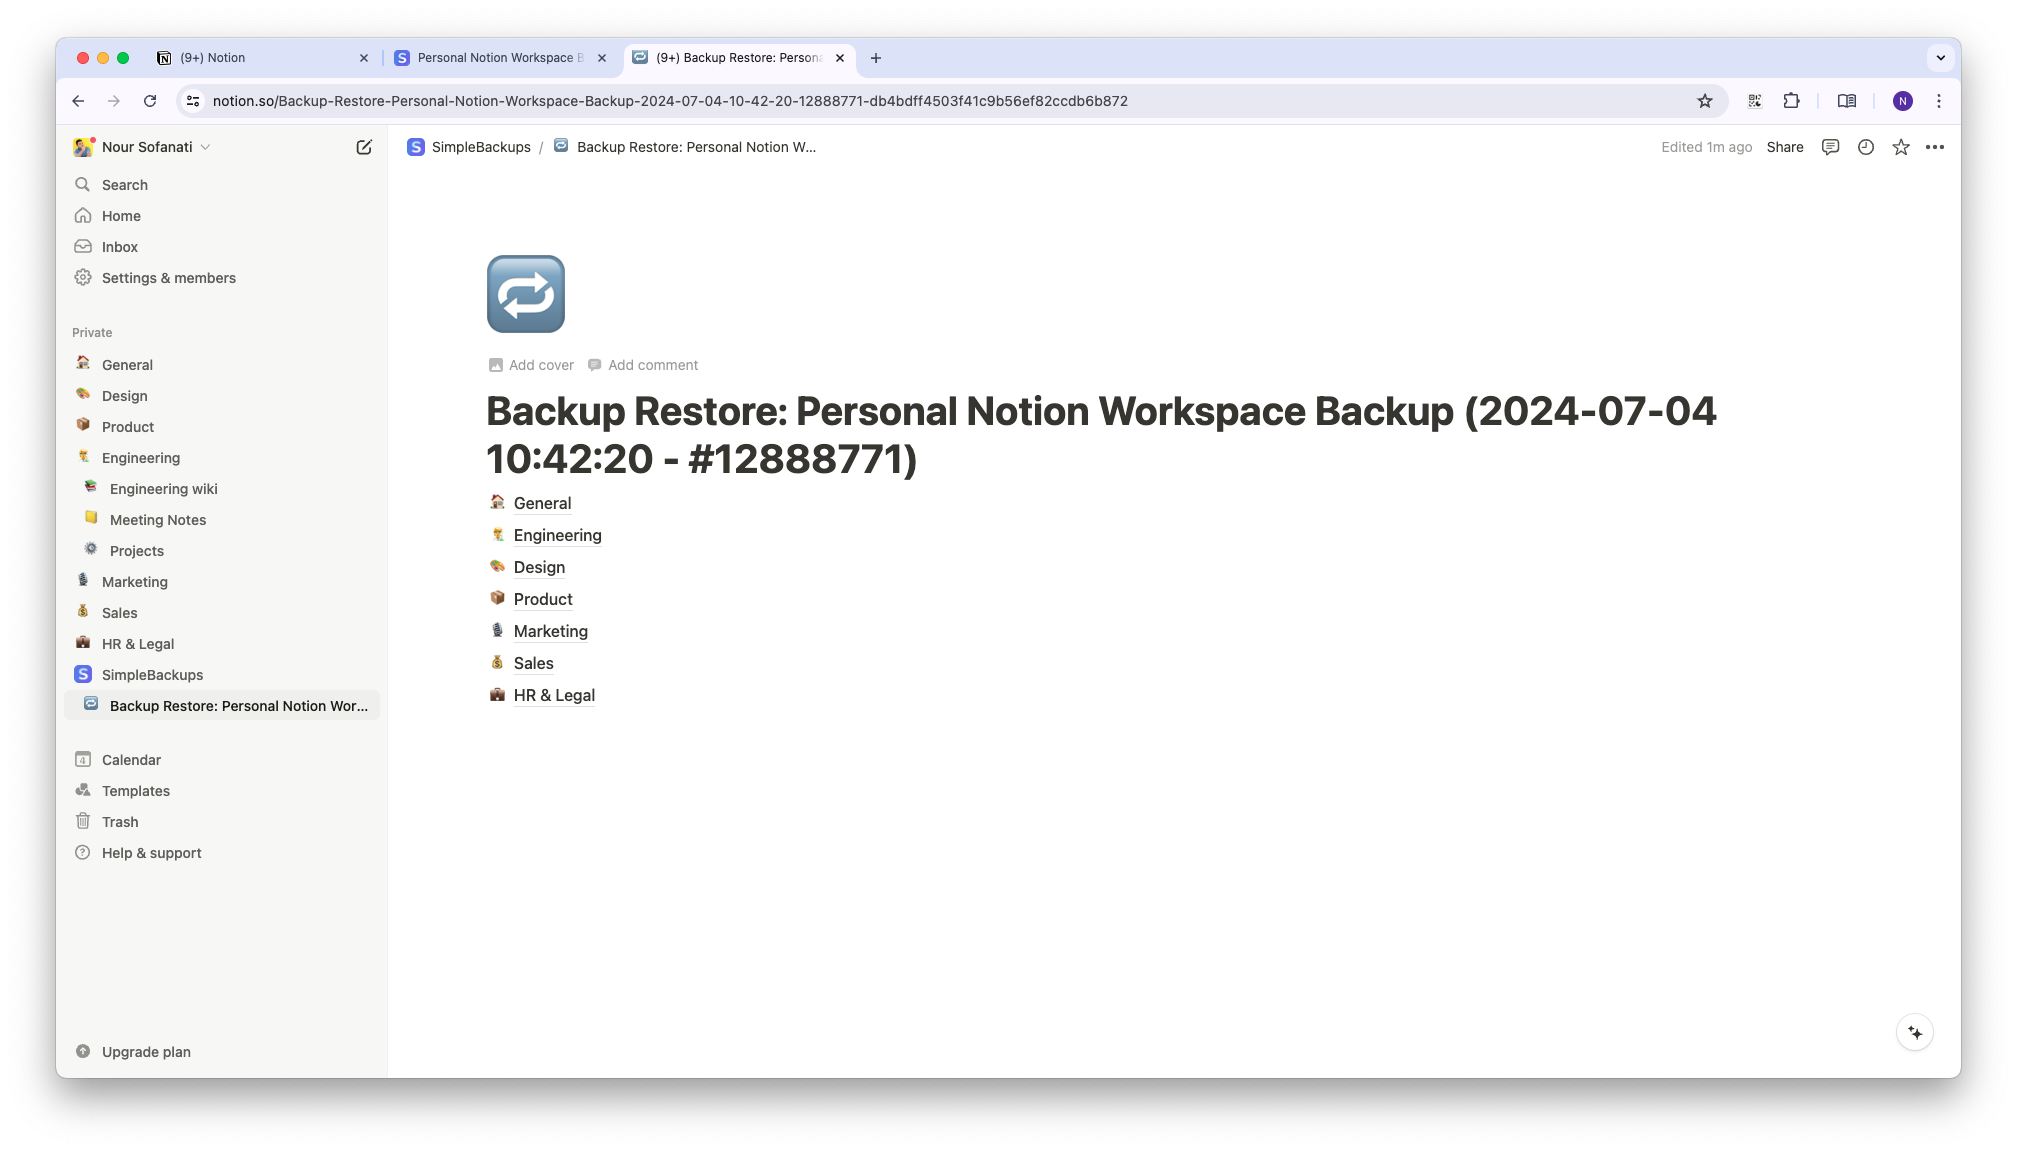Open Search from the sidebar

coord(124,184)
